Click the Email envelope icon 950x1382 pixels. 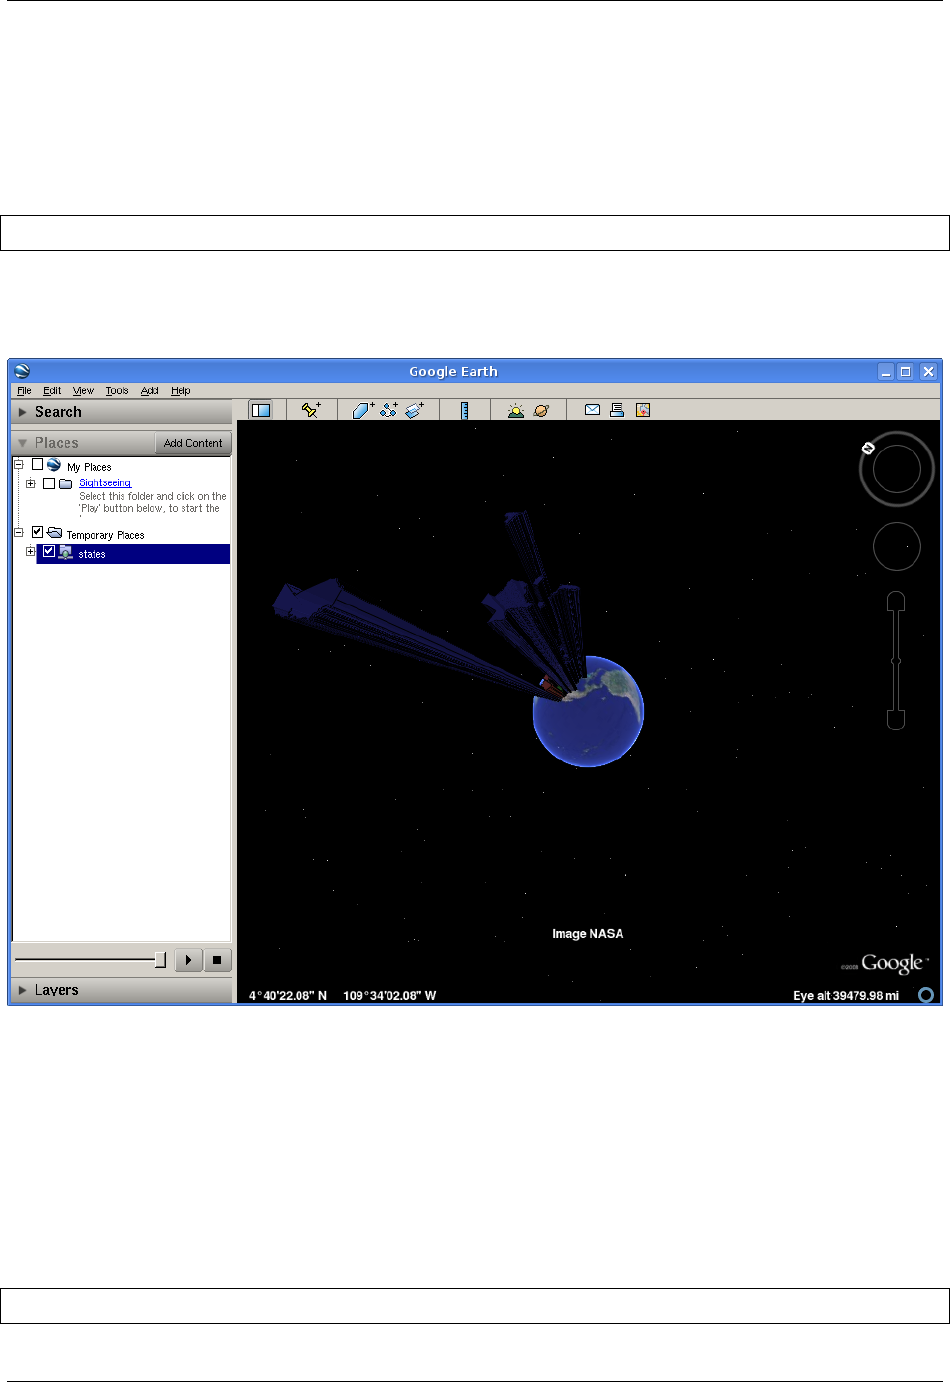tap(592, 410)
